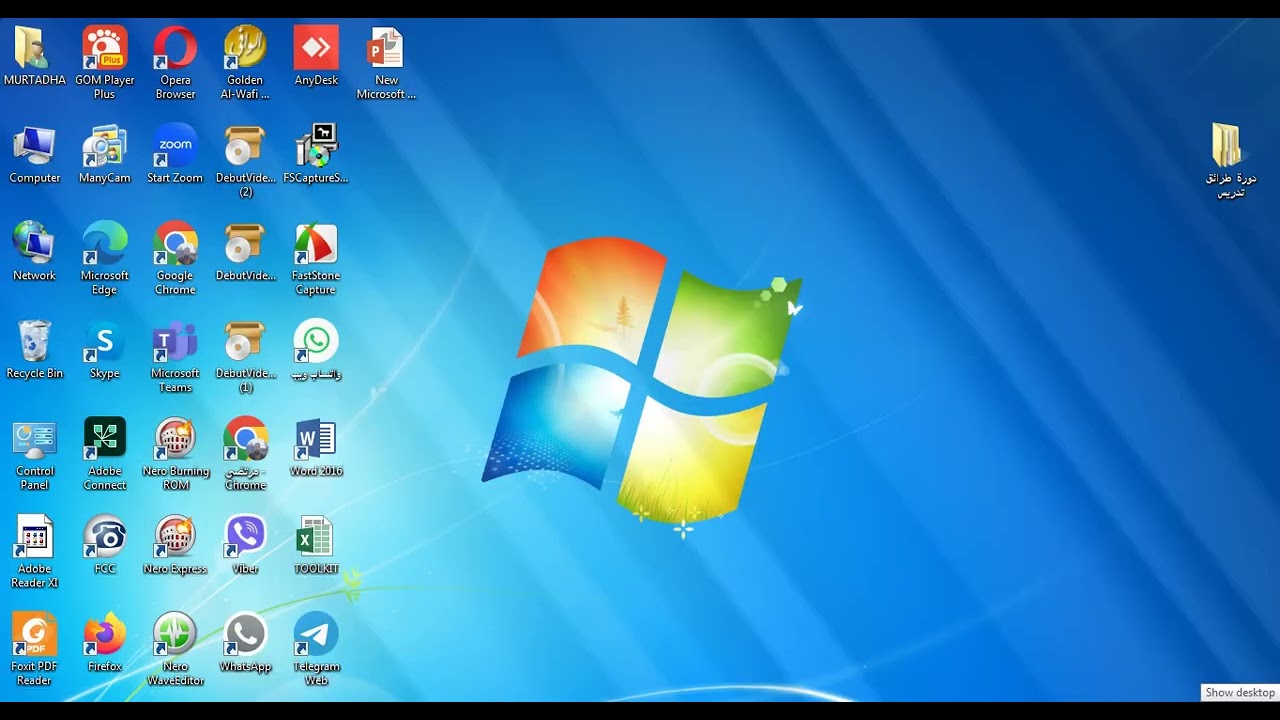Click the Viber shortcut icon

coord(245,538)
